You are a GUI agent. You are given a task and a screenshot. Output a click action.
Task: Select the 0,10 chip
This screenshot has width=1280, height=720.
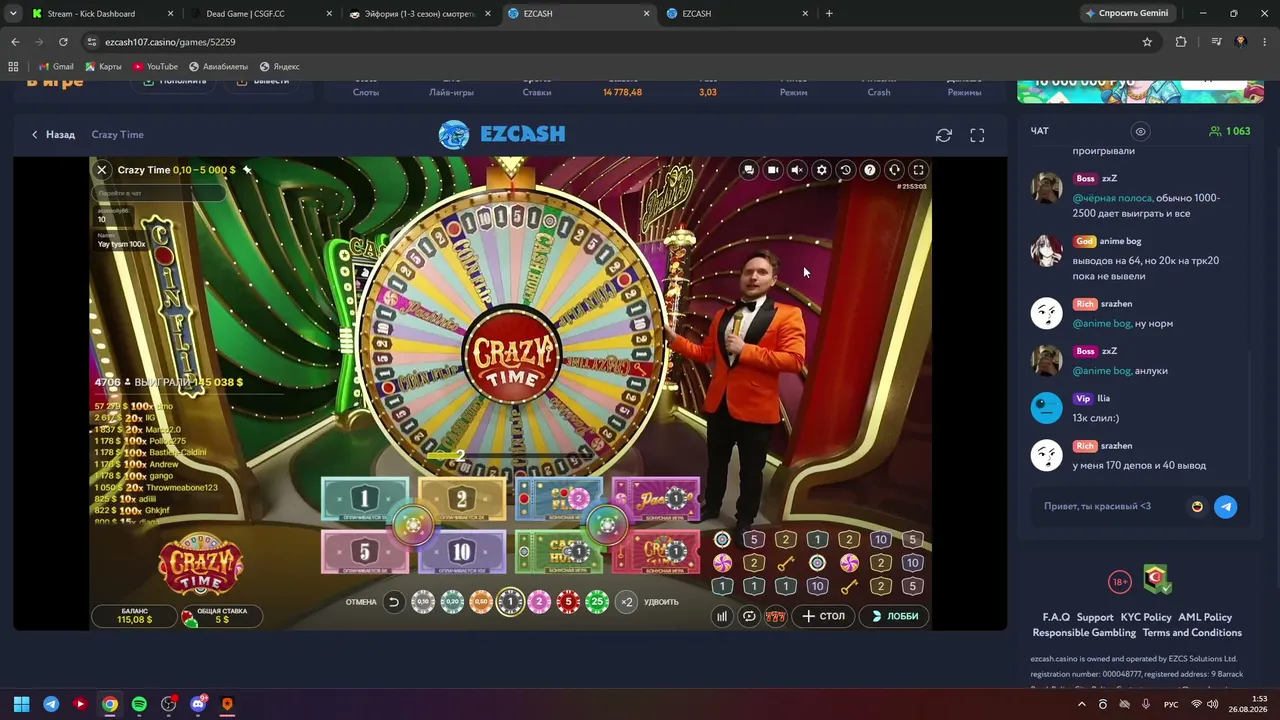point(423,602)
